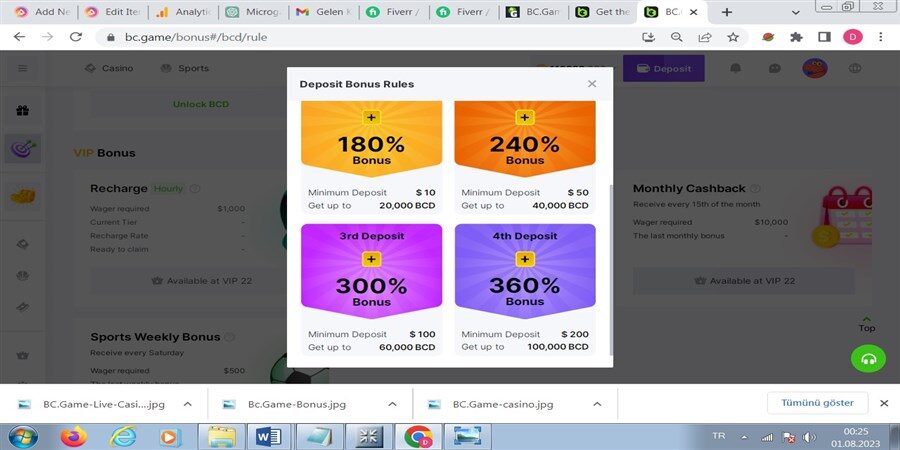Click Monthly Cashback Available at VIP 22 button

tap(743, 281)
